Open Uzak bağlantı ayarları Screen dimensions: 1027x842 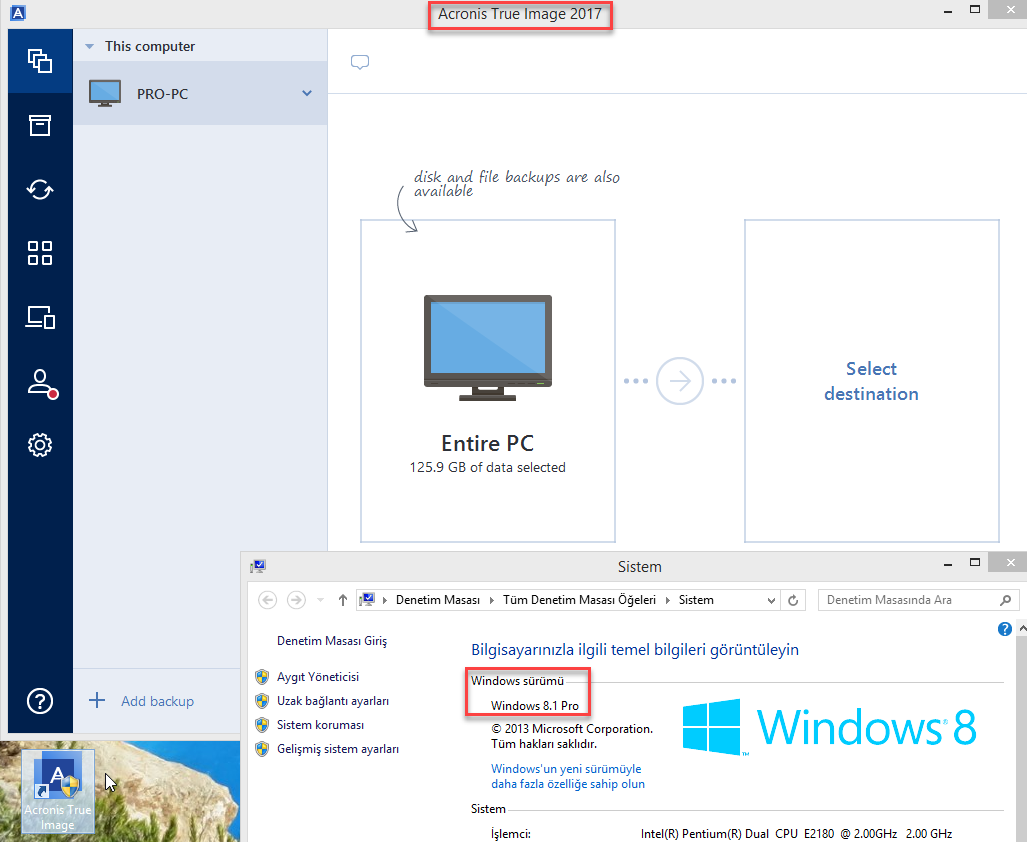(333, 701)
